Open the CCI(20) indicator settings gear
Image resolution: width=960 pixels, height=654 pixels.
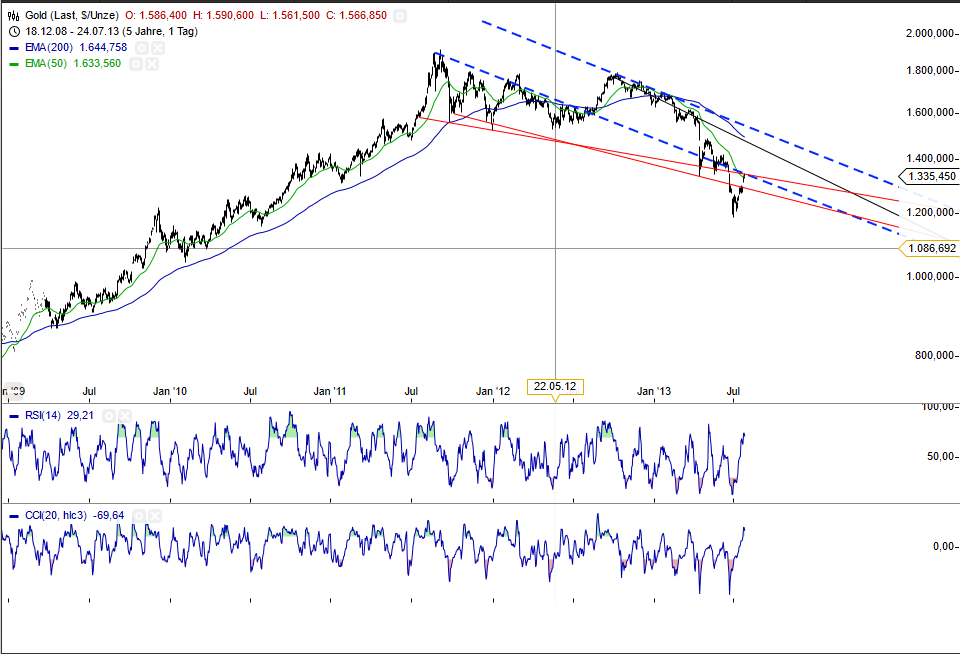click(x=139, y=515)
